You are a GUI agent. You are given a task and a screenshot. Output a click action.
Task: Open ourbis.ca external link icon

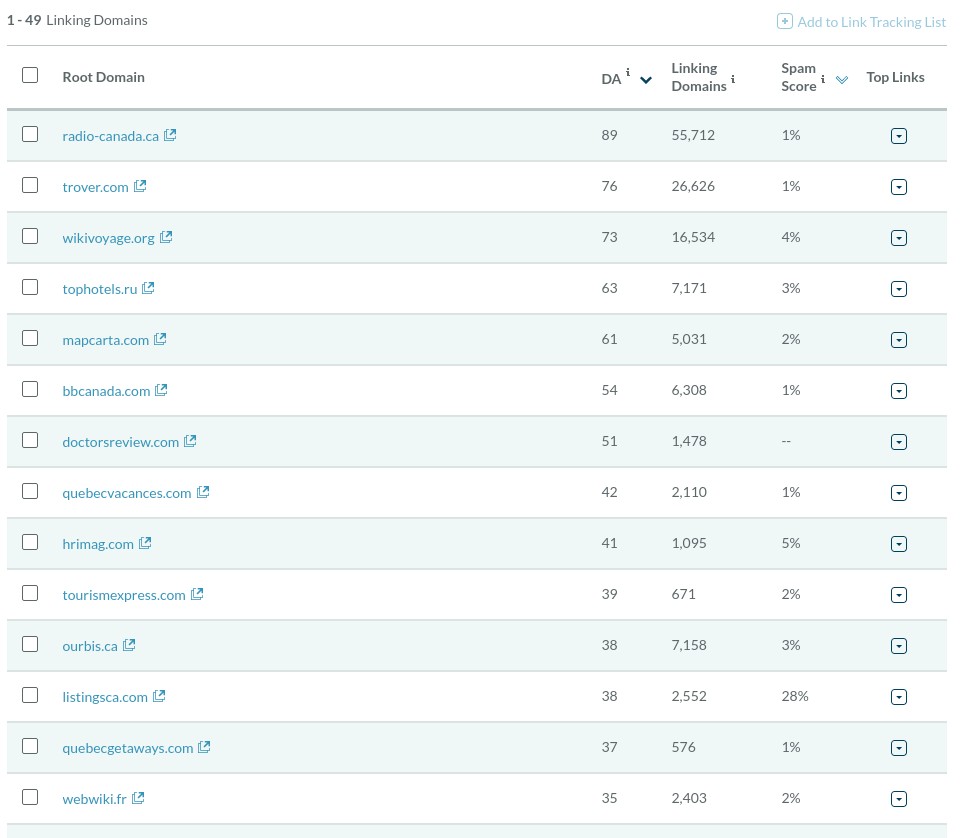[128, 645]
